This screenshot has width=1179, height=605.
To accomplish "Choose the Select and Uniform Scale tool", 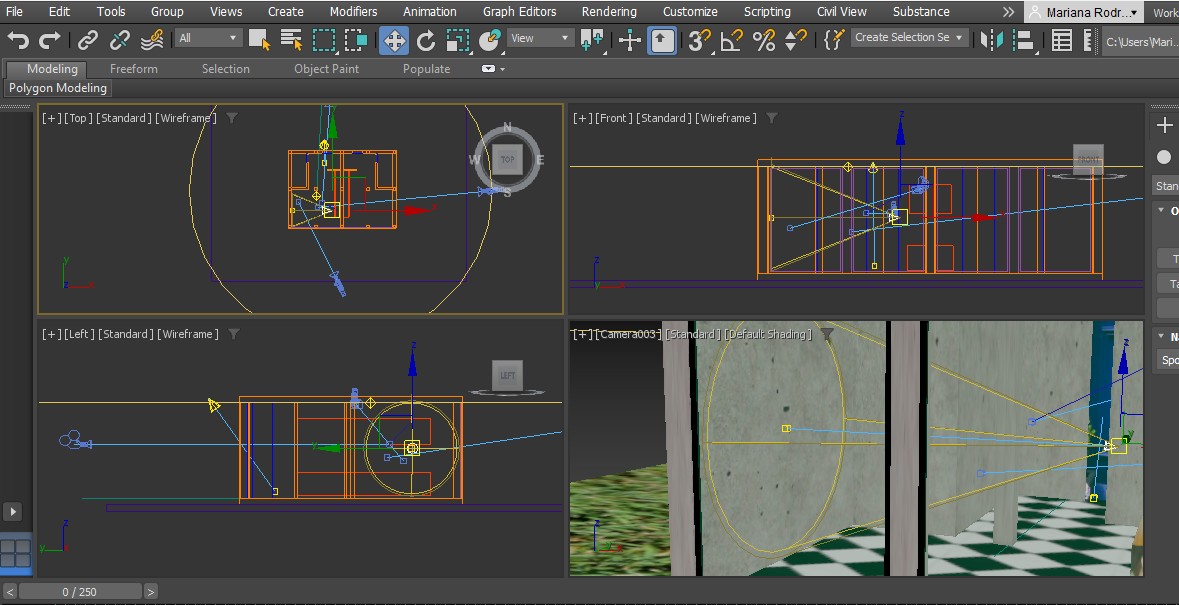I will [x=458, y=40].
